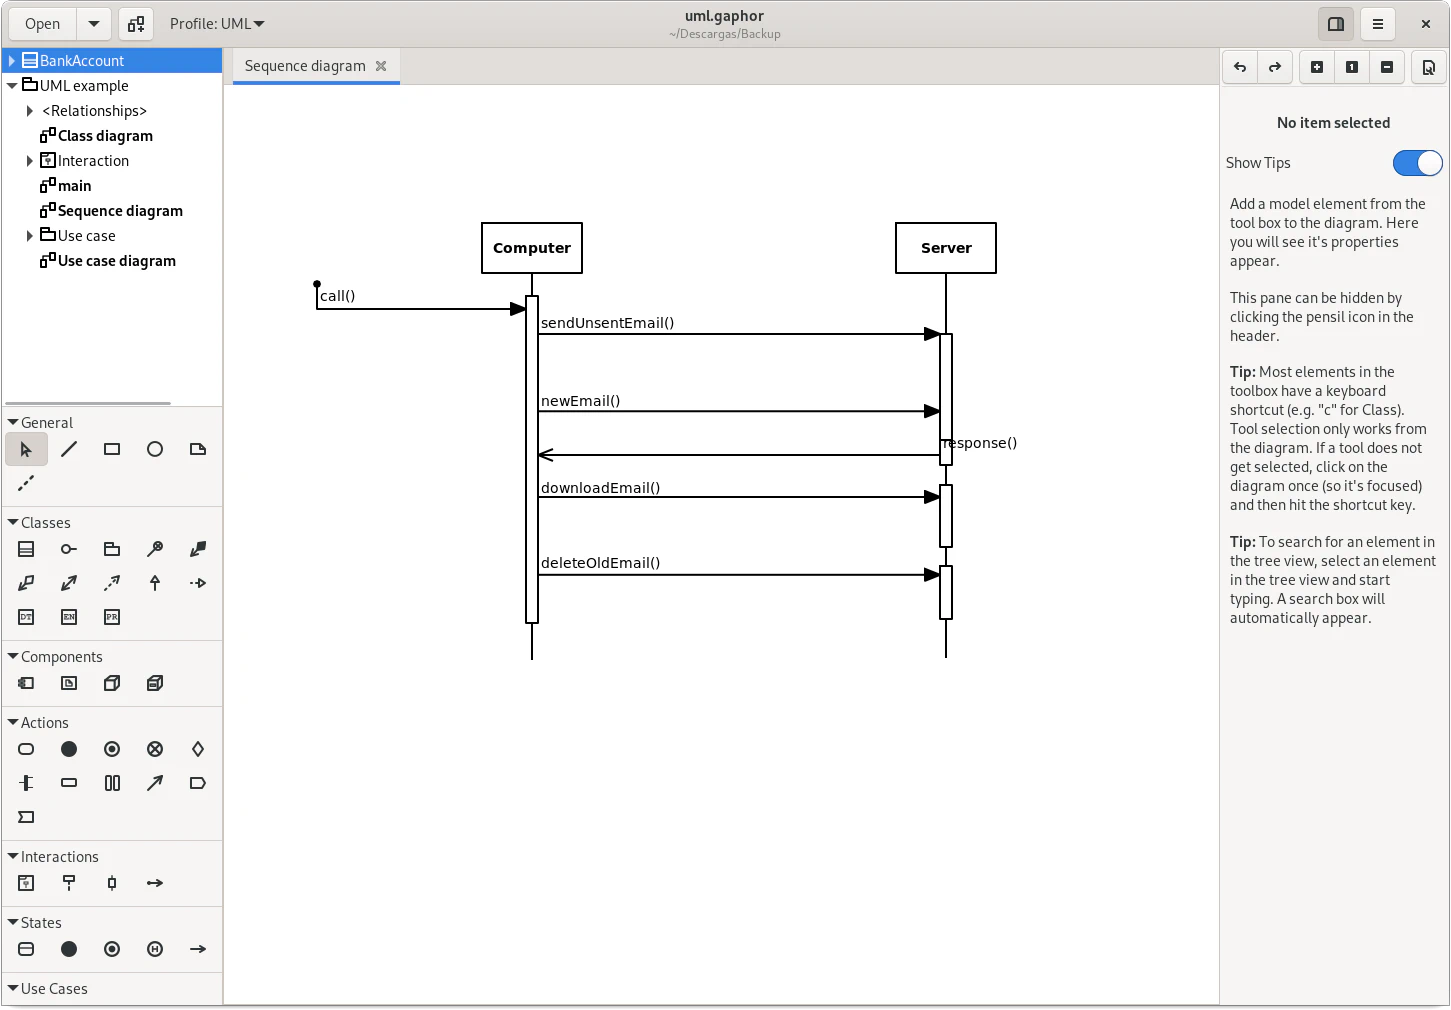Pick the ellipse tool in General
1451x1010 pixels.
155,450
